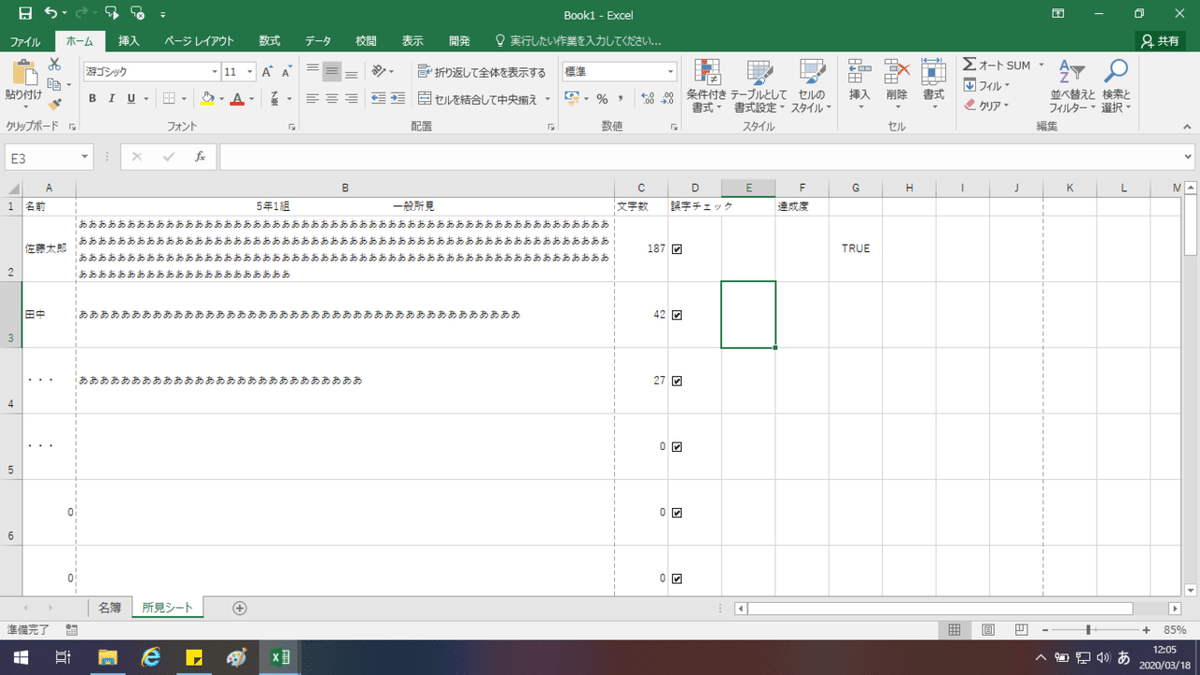Align the cell text to the left
1200x675 pixels.
312,99
